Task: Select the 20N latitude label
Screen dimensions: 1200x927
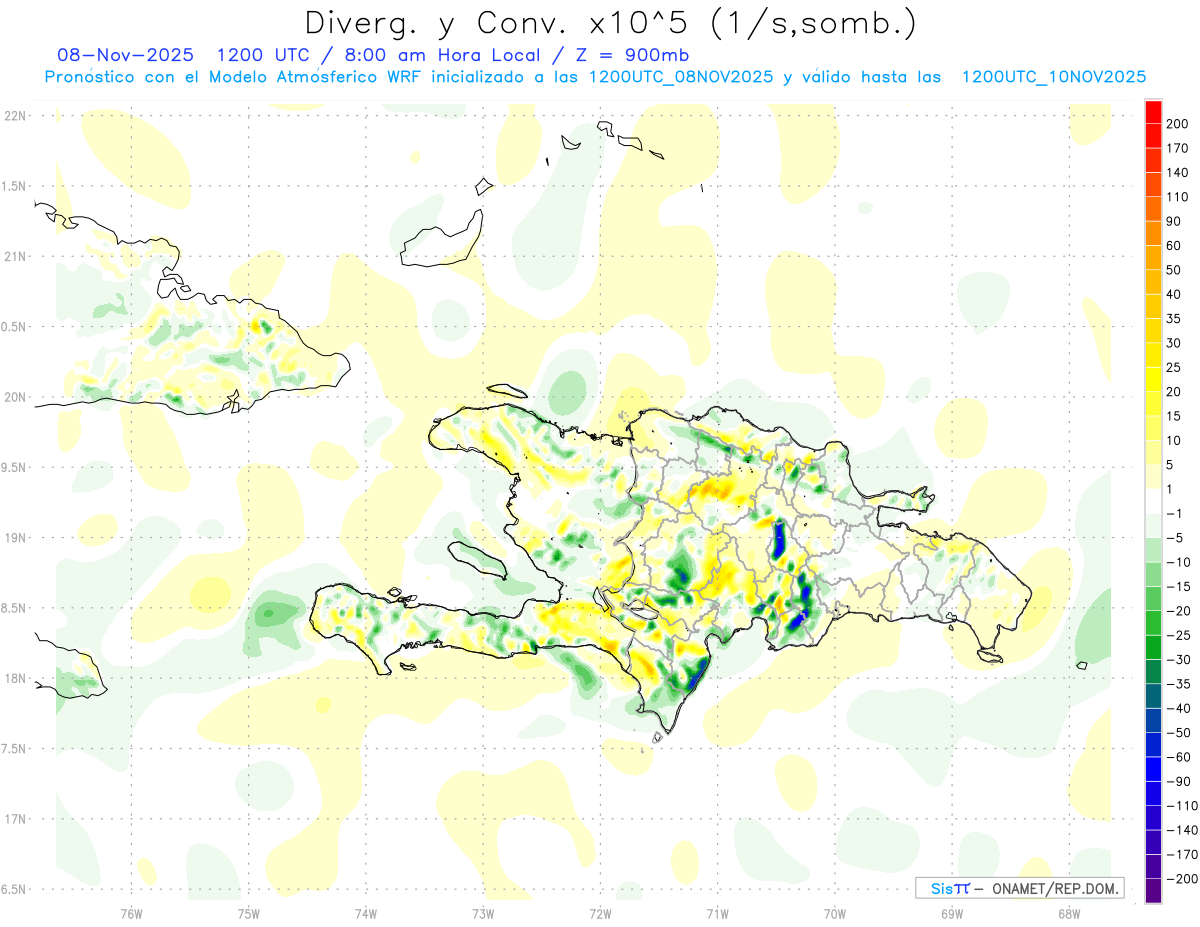Action: [x=15, y=397]
